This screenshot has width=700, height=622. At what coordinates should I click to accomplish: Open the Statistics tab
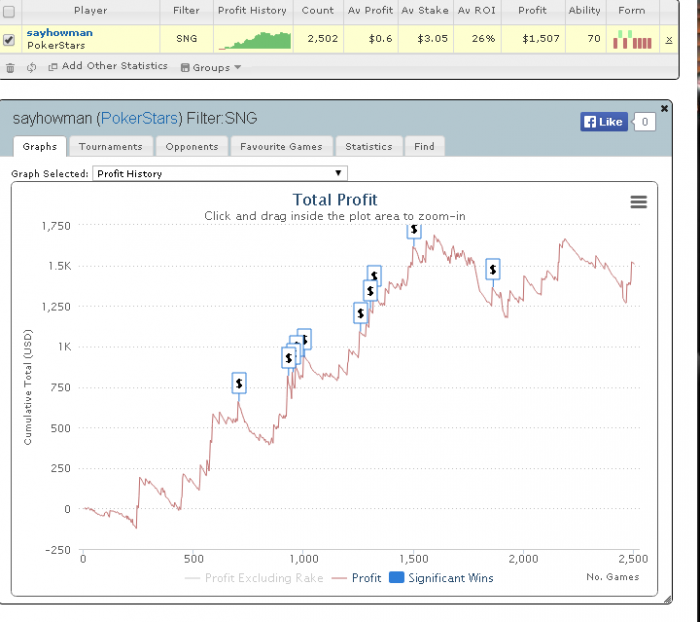pyautogui.click(x=369, y=146)
